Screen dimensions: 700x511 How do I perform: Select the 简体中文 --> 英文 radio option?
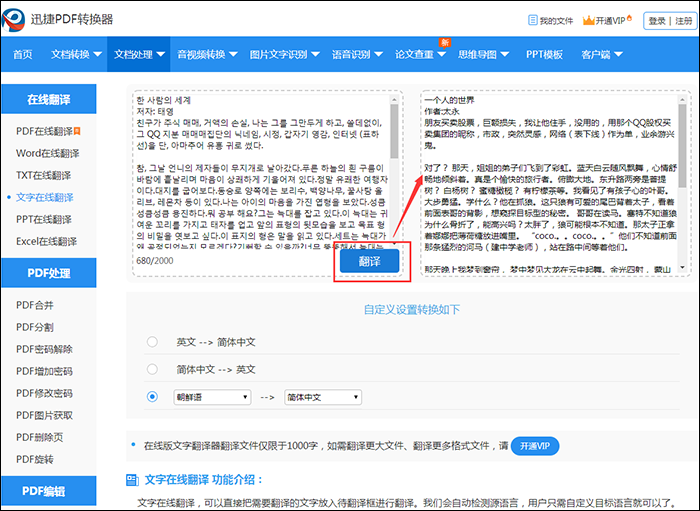(152, 370)
